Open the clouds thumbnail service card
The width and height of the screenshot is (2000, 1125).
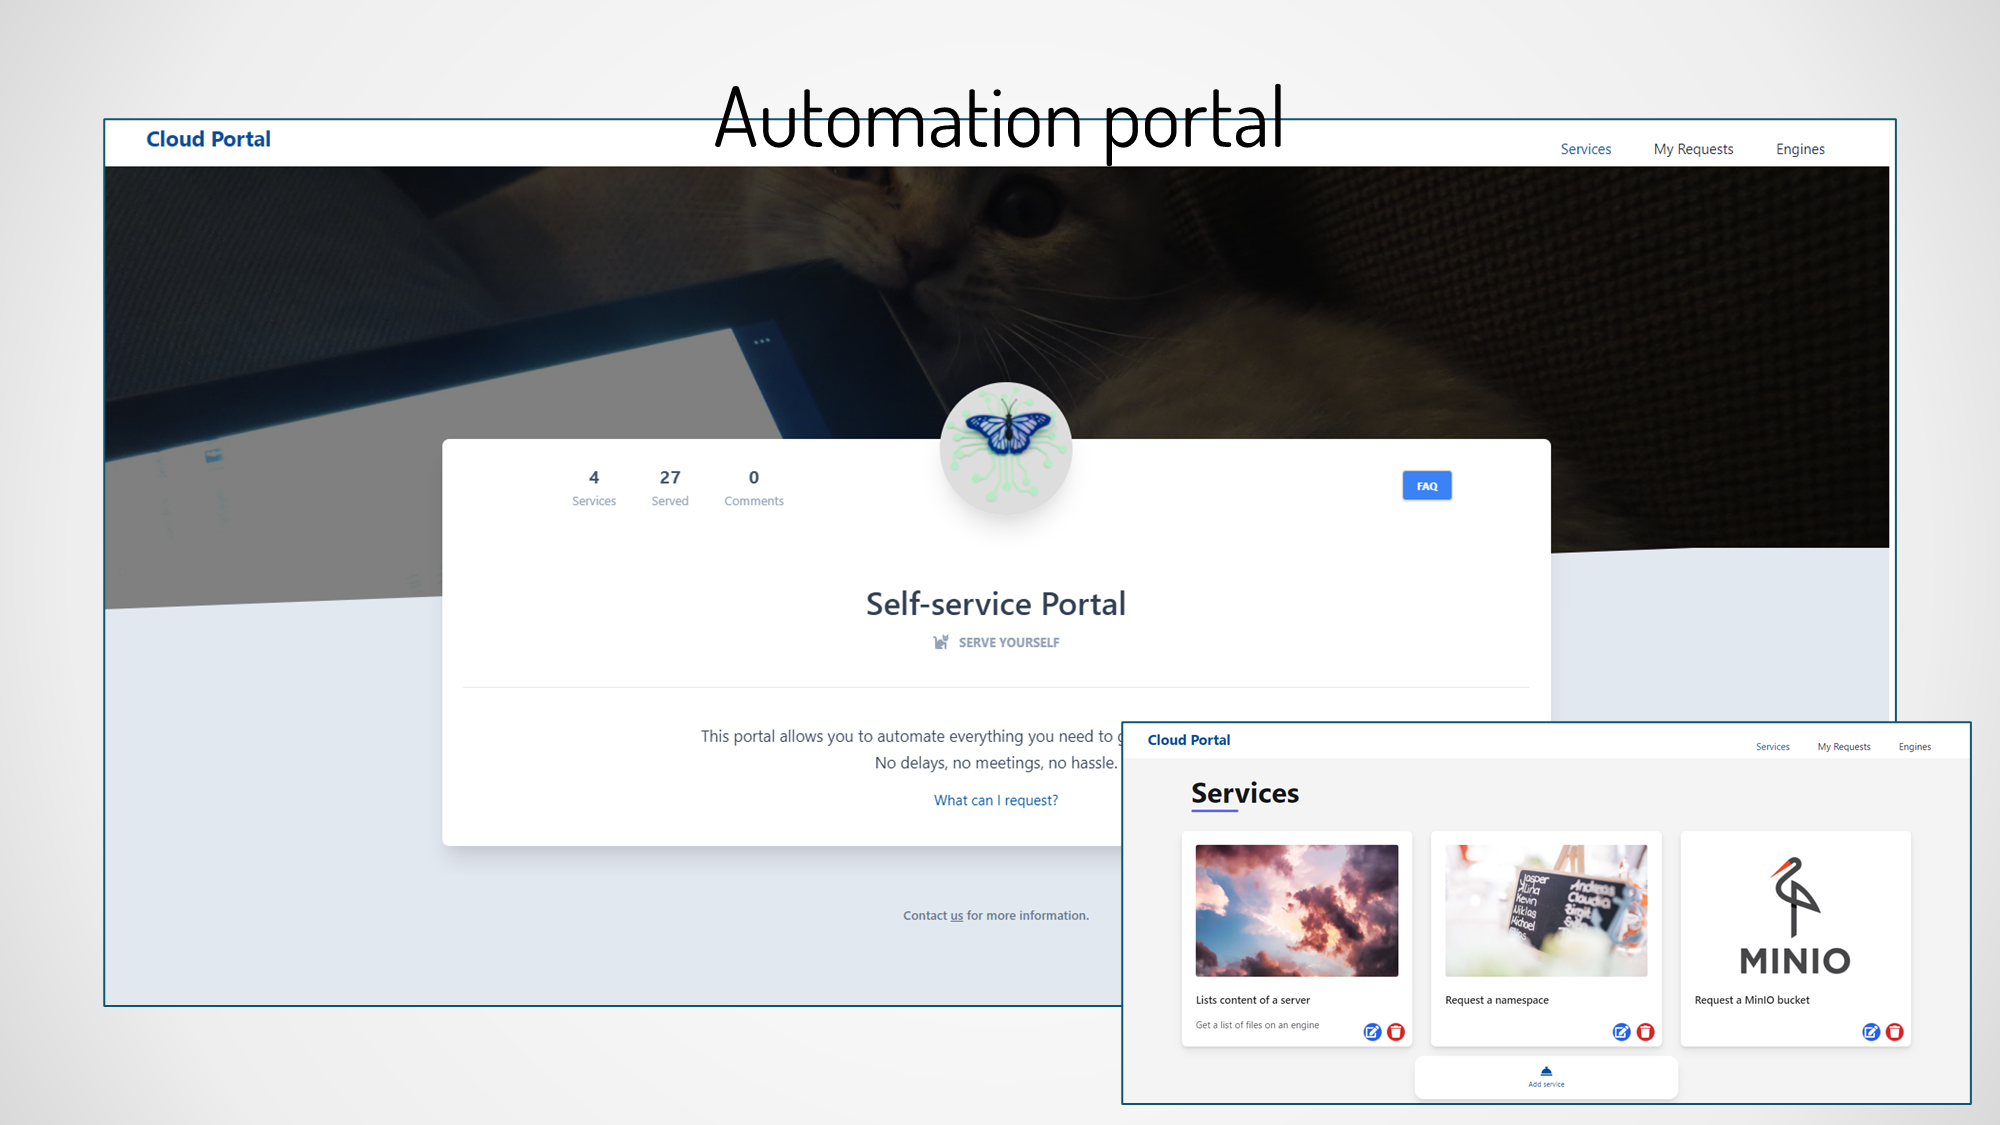(1296, 910)
